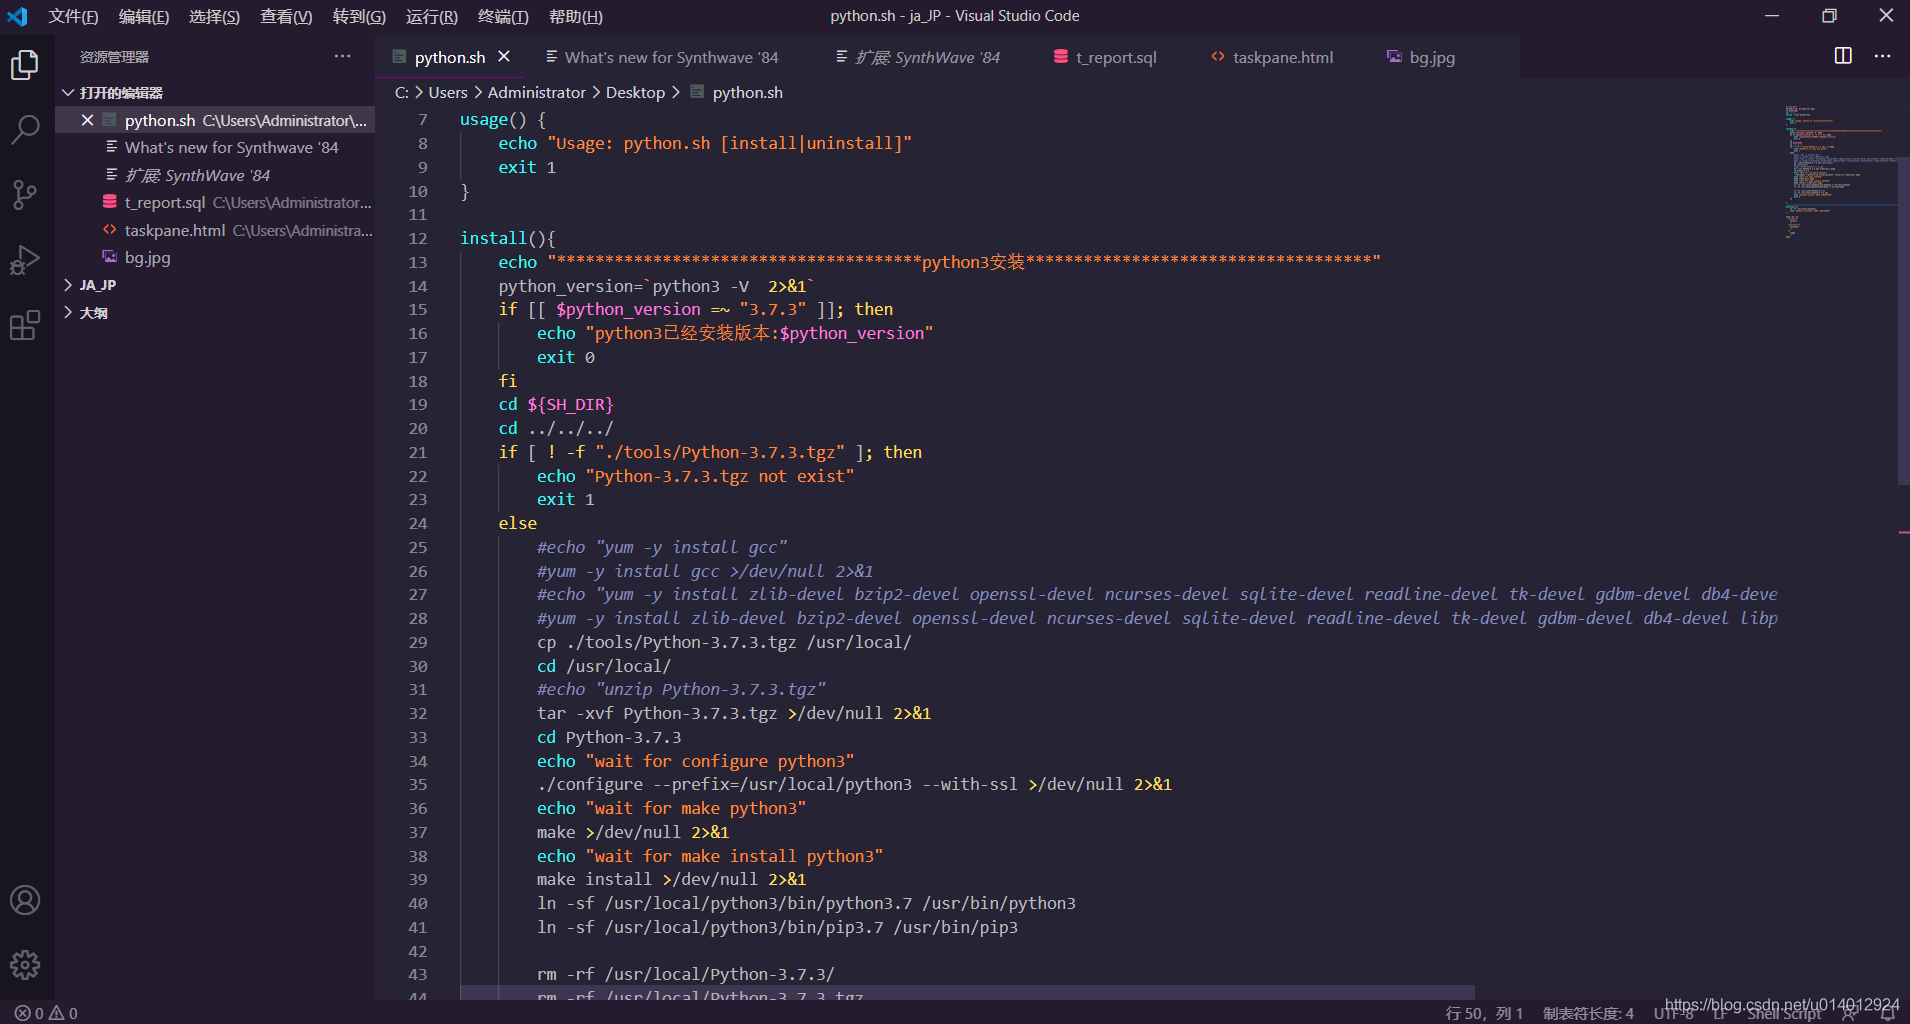This screenshot has height=1024, width=1910.
Task: Open the Explorer view in the activity bar
Action: (25, 65)
